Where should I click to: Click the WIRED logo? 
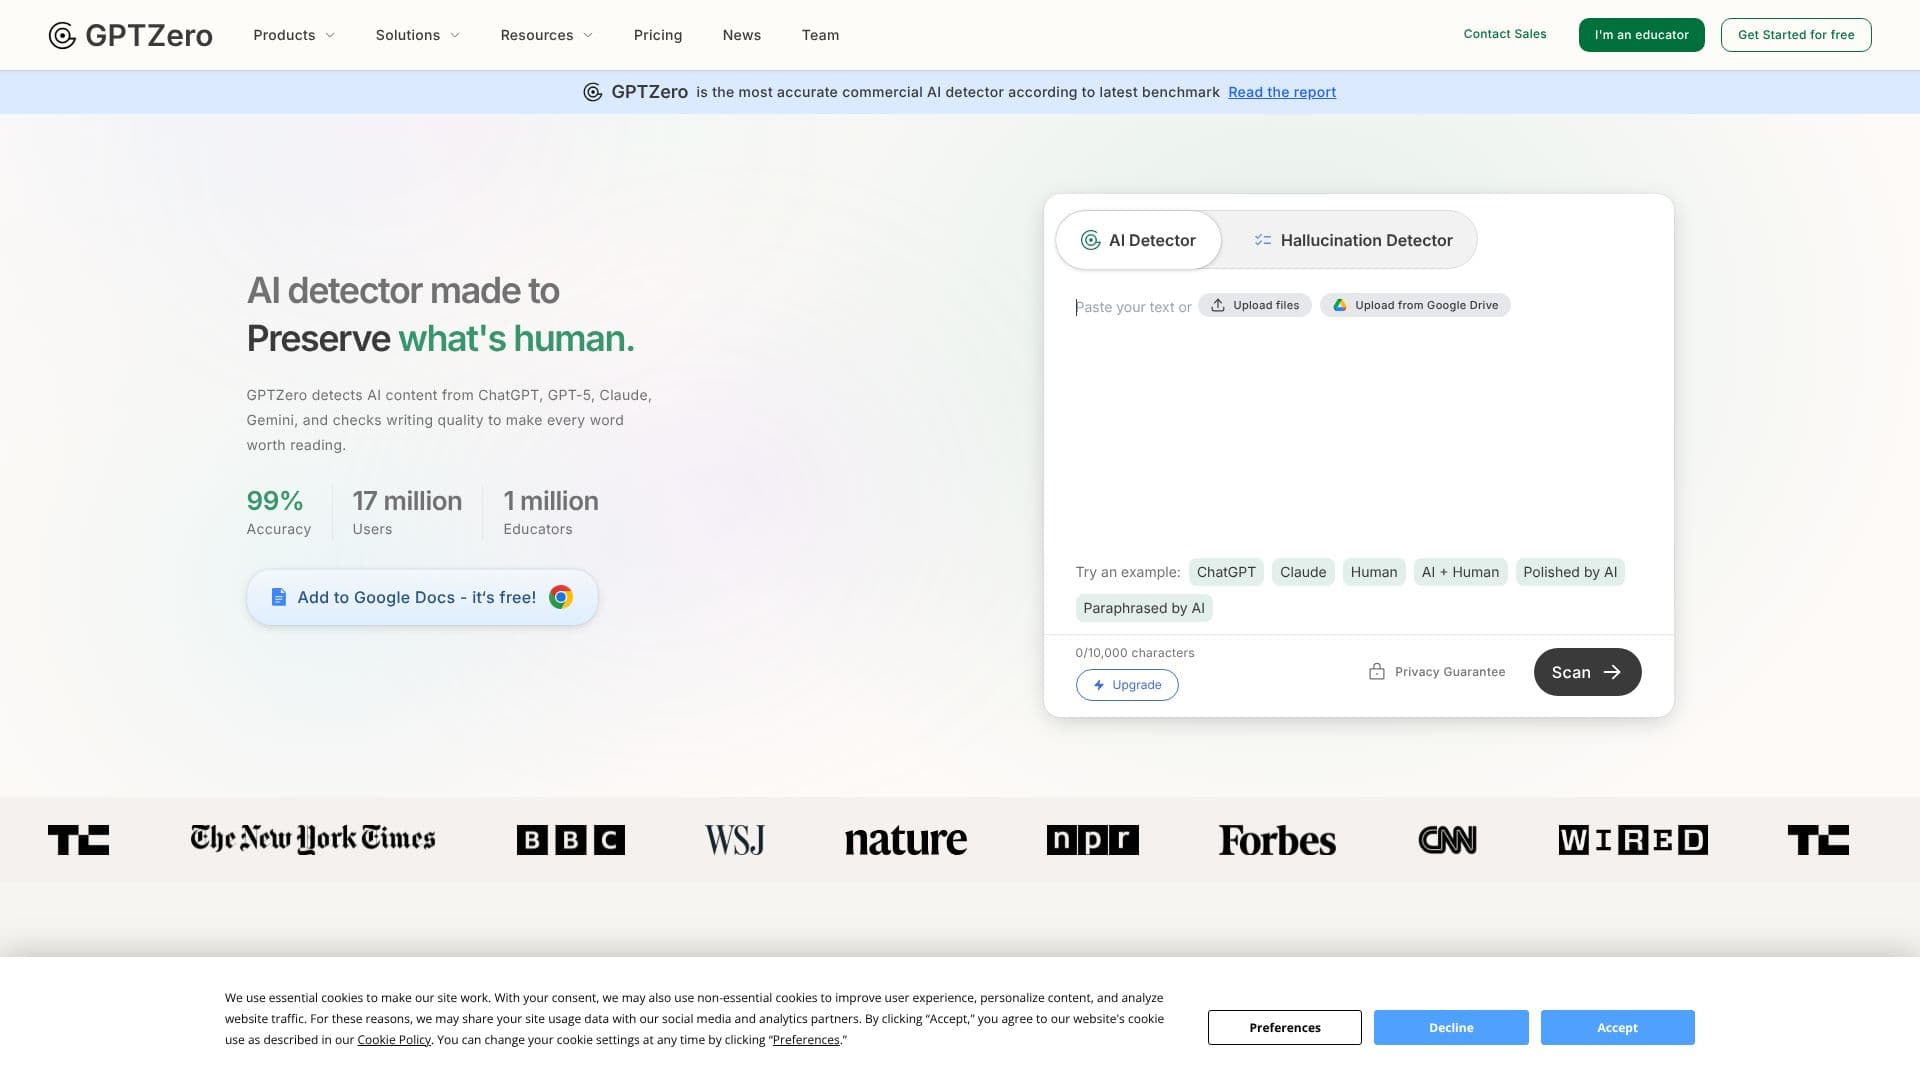(x=1633, y=840)
